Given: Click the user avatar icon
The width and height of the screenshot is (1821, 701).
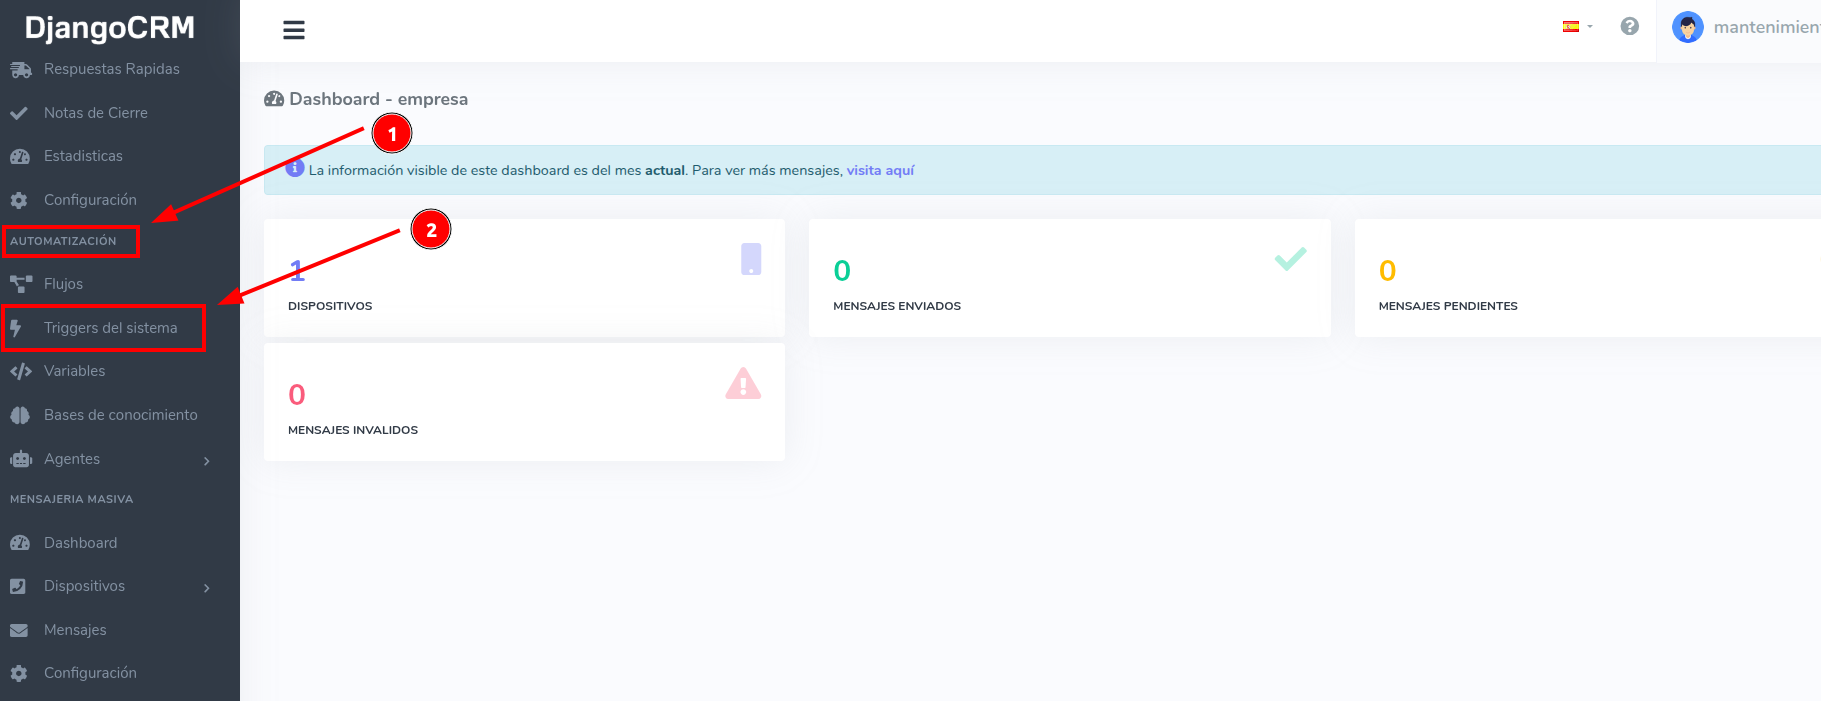Looking at the screenshot, I should tap(1687, 28).
